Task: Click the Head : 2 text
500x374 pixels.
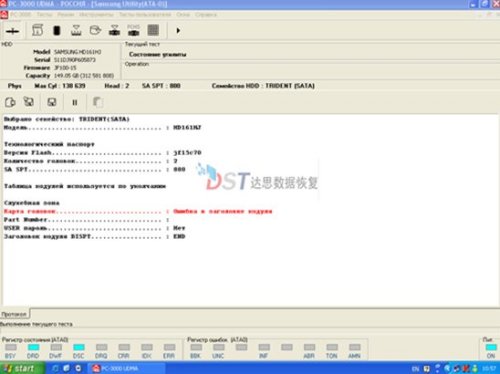Action: click(117, 86)
